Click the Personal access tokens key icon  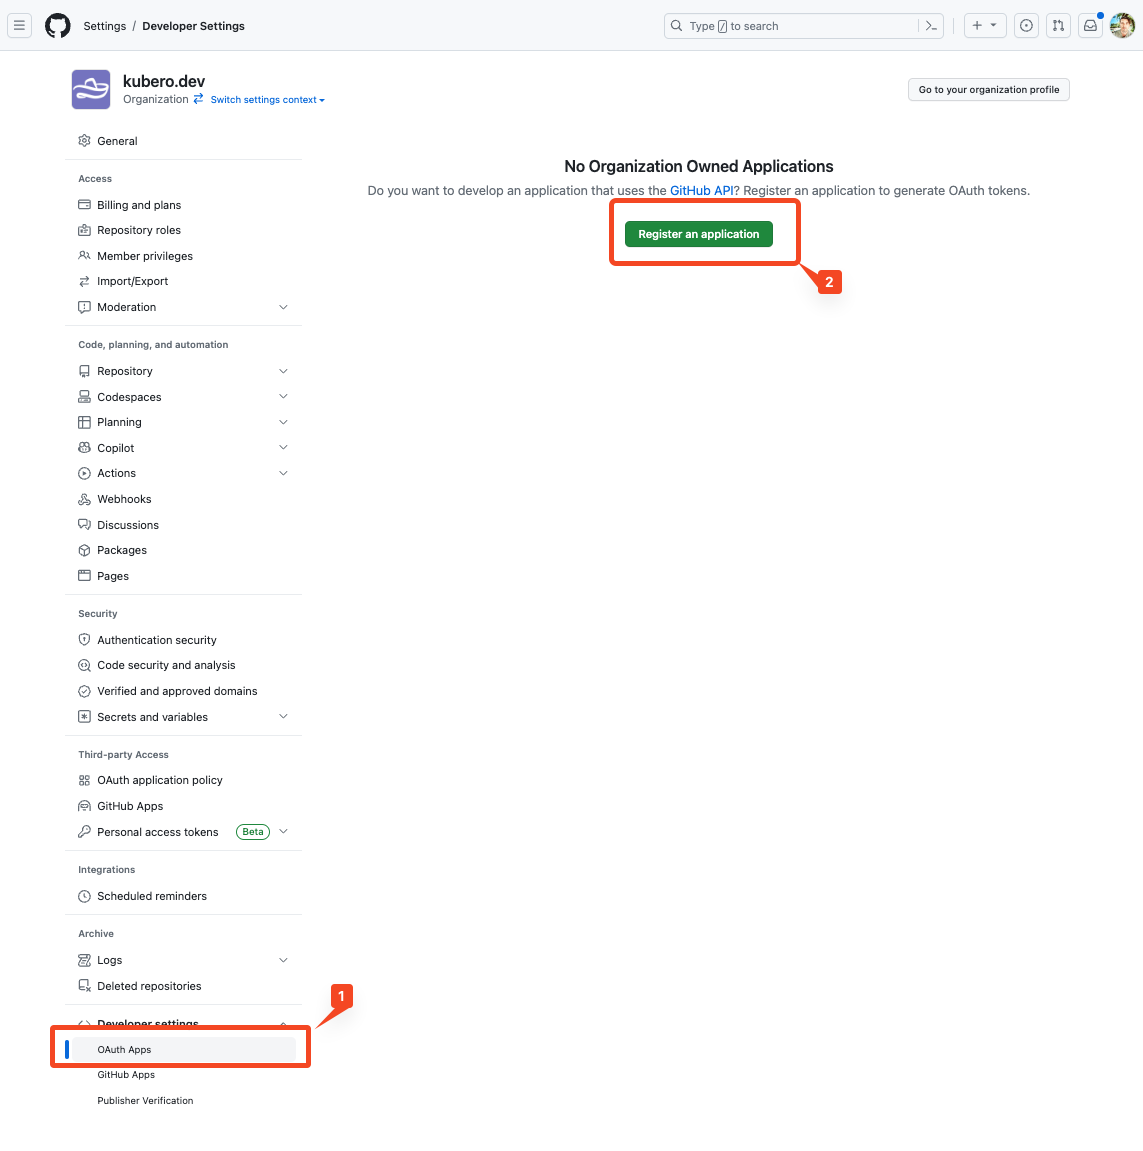[x=84, y=832]
